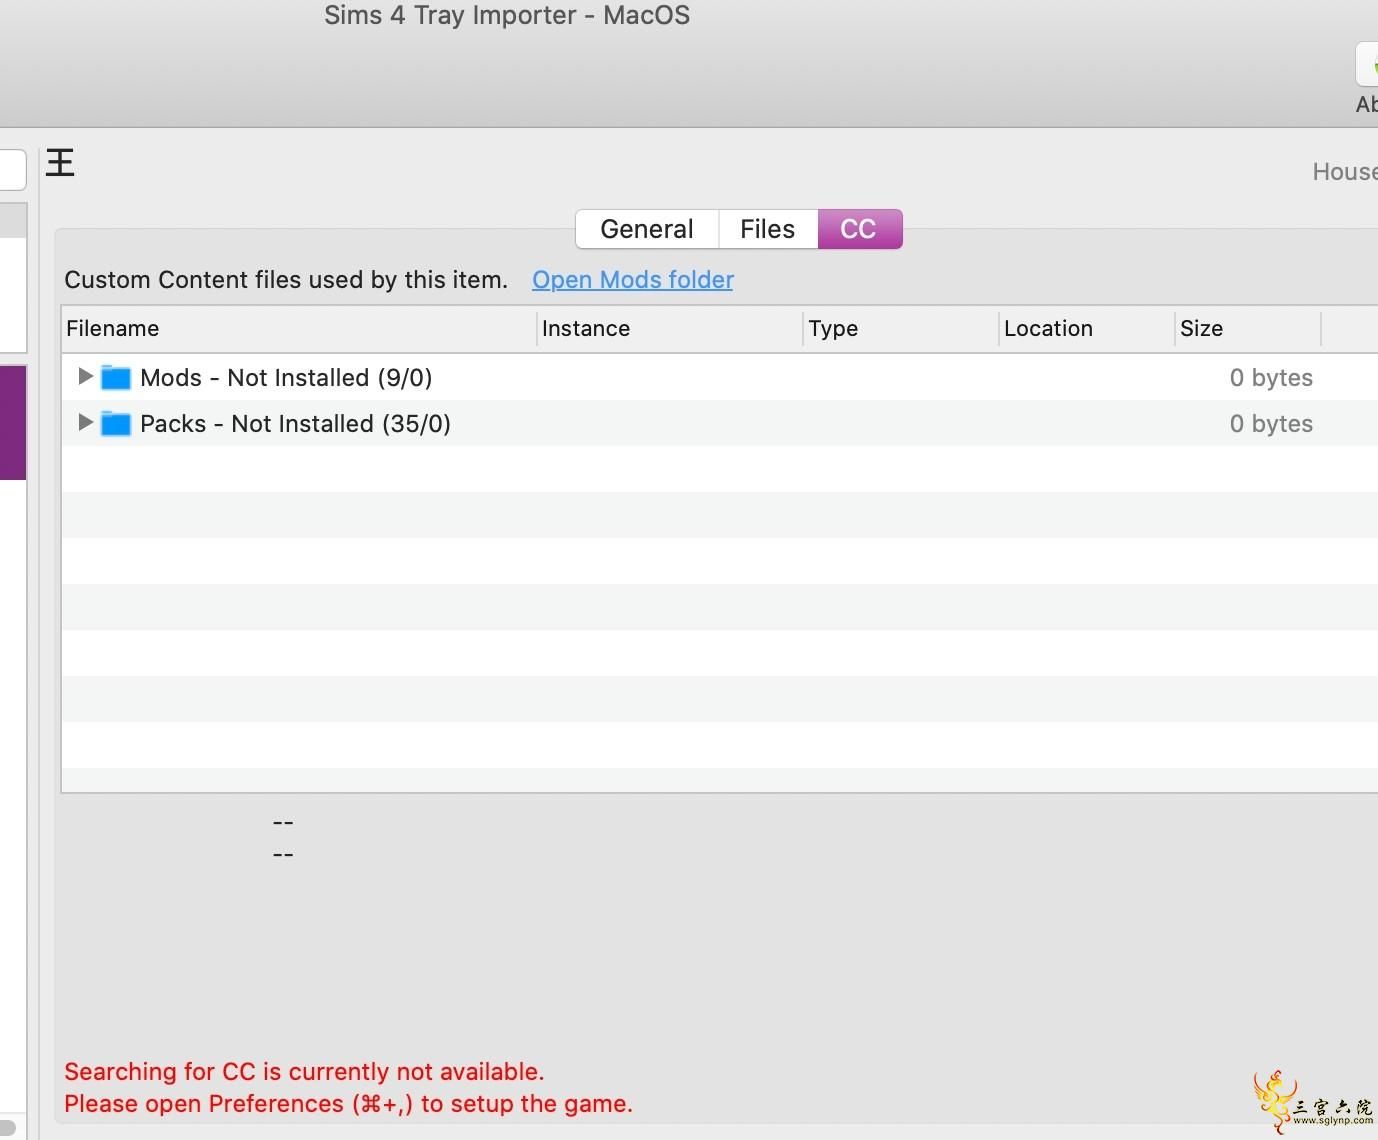Click 'Searching for CC is currently not available.' message

304,1072
